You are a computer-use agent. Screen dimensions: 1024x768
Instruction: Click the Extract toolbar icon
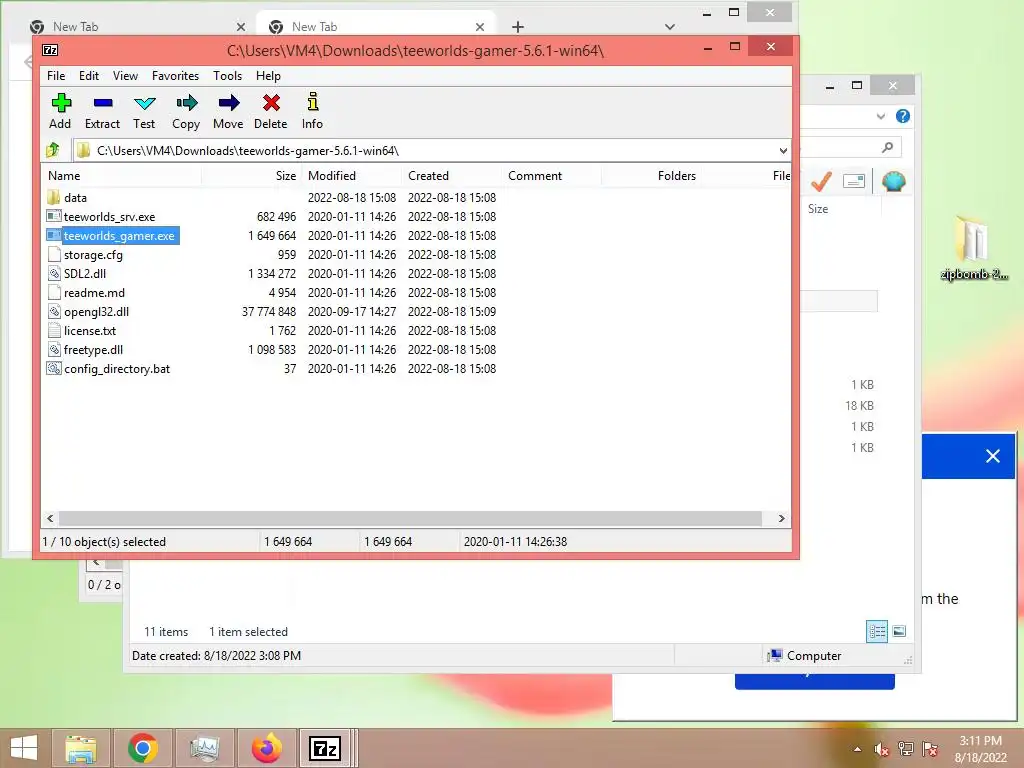tap(103, 103)
